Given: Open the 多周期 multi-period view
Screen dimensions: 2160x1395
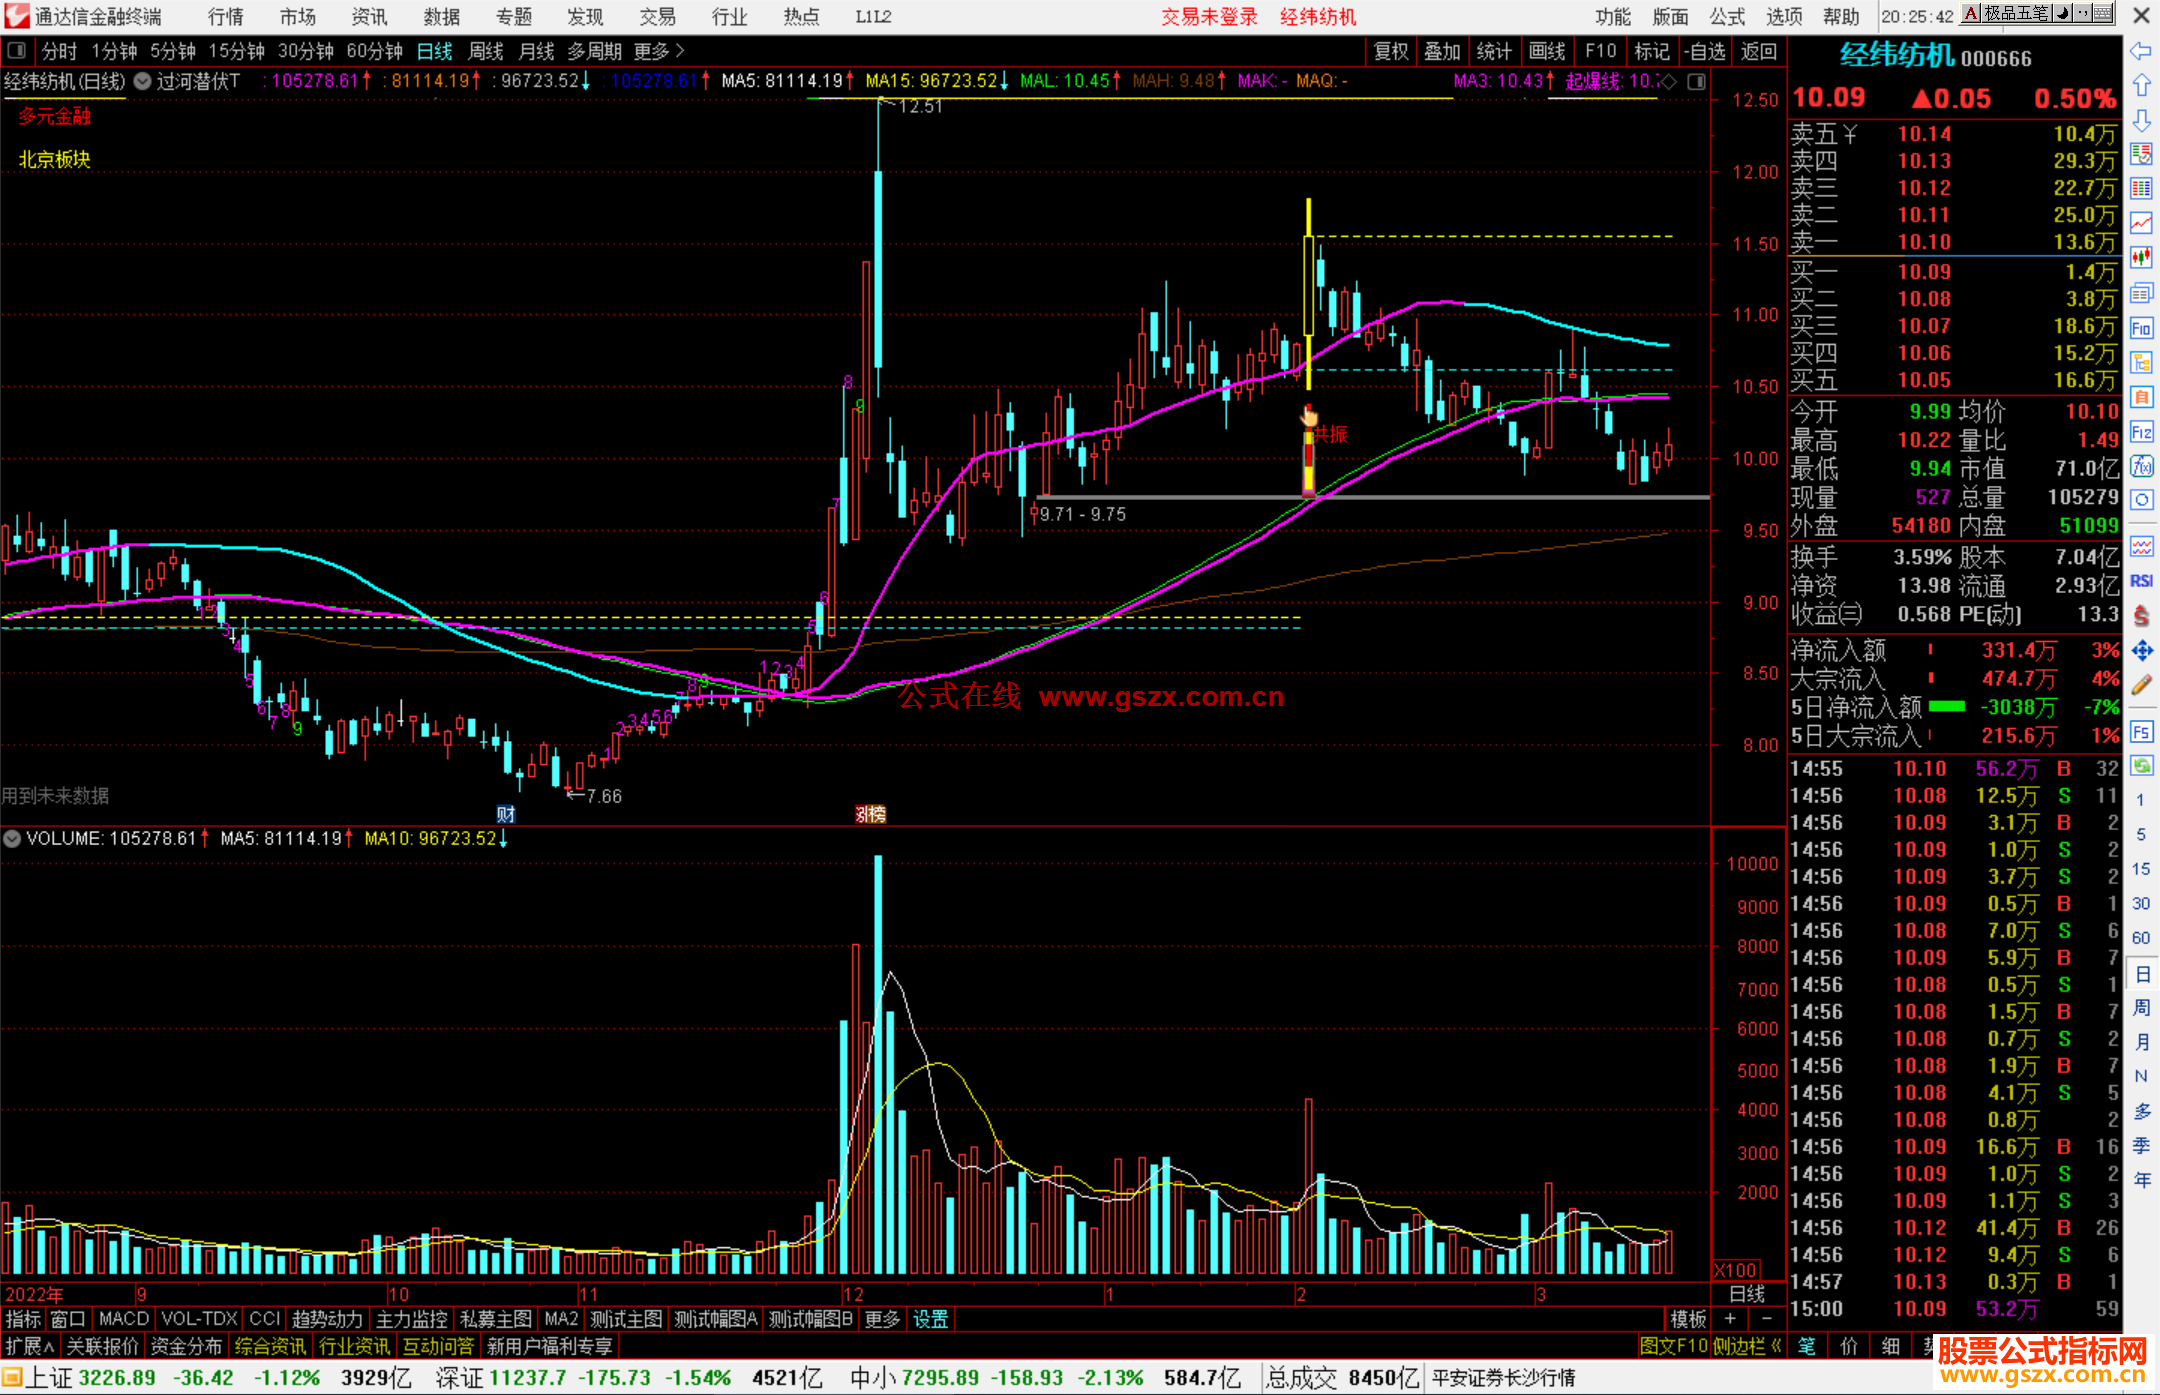Looking at the screenshot, I should tap(595, 51).
